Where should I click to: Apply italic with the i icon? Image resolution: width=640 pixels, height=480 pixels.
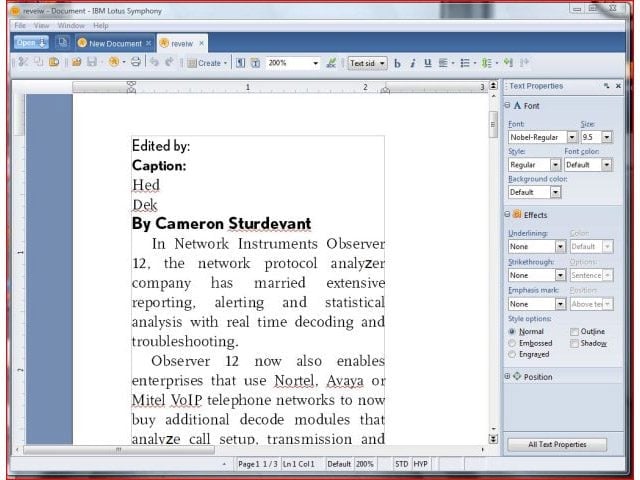point(413,63)
